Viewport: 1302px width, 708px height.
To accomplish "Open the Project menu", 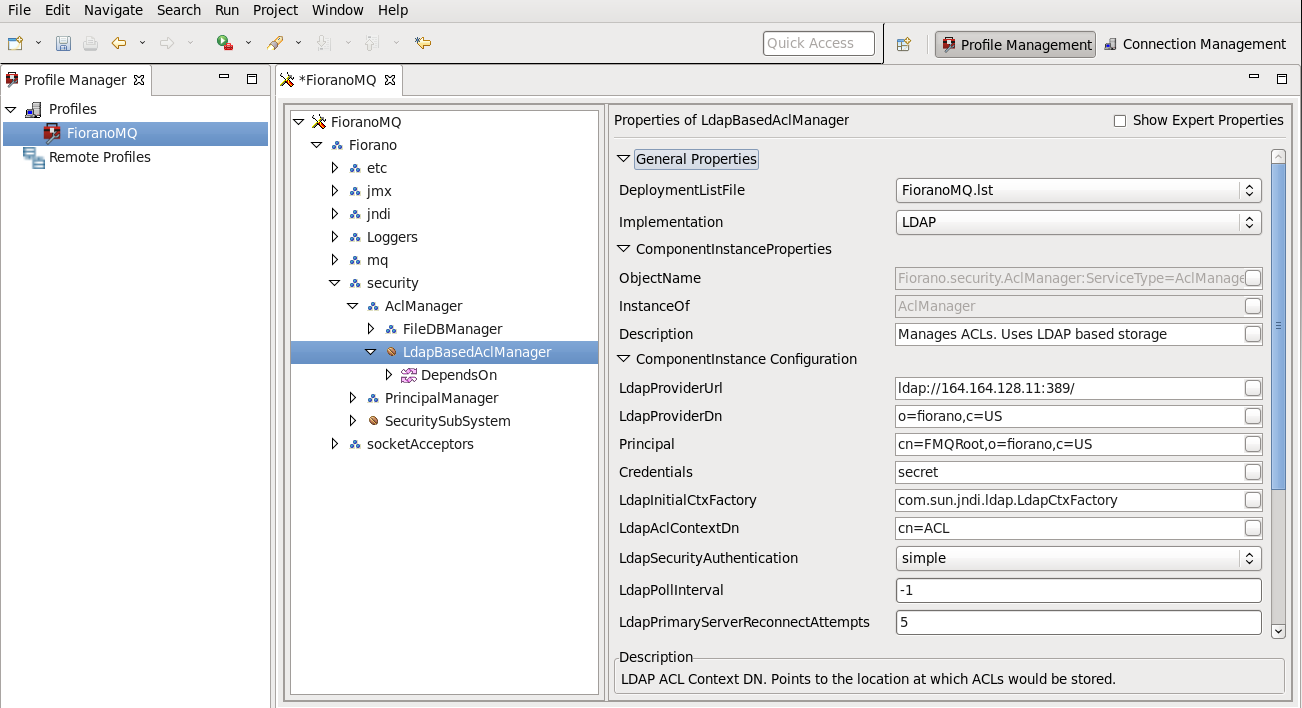I will click(x=275, y=10).
